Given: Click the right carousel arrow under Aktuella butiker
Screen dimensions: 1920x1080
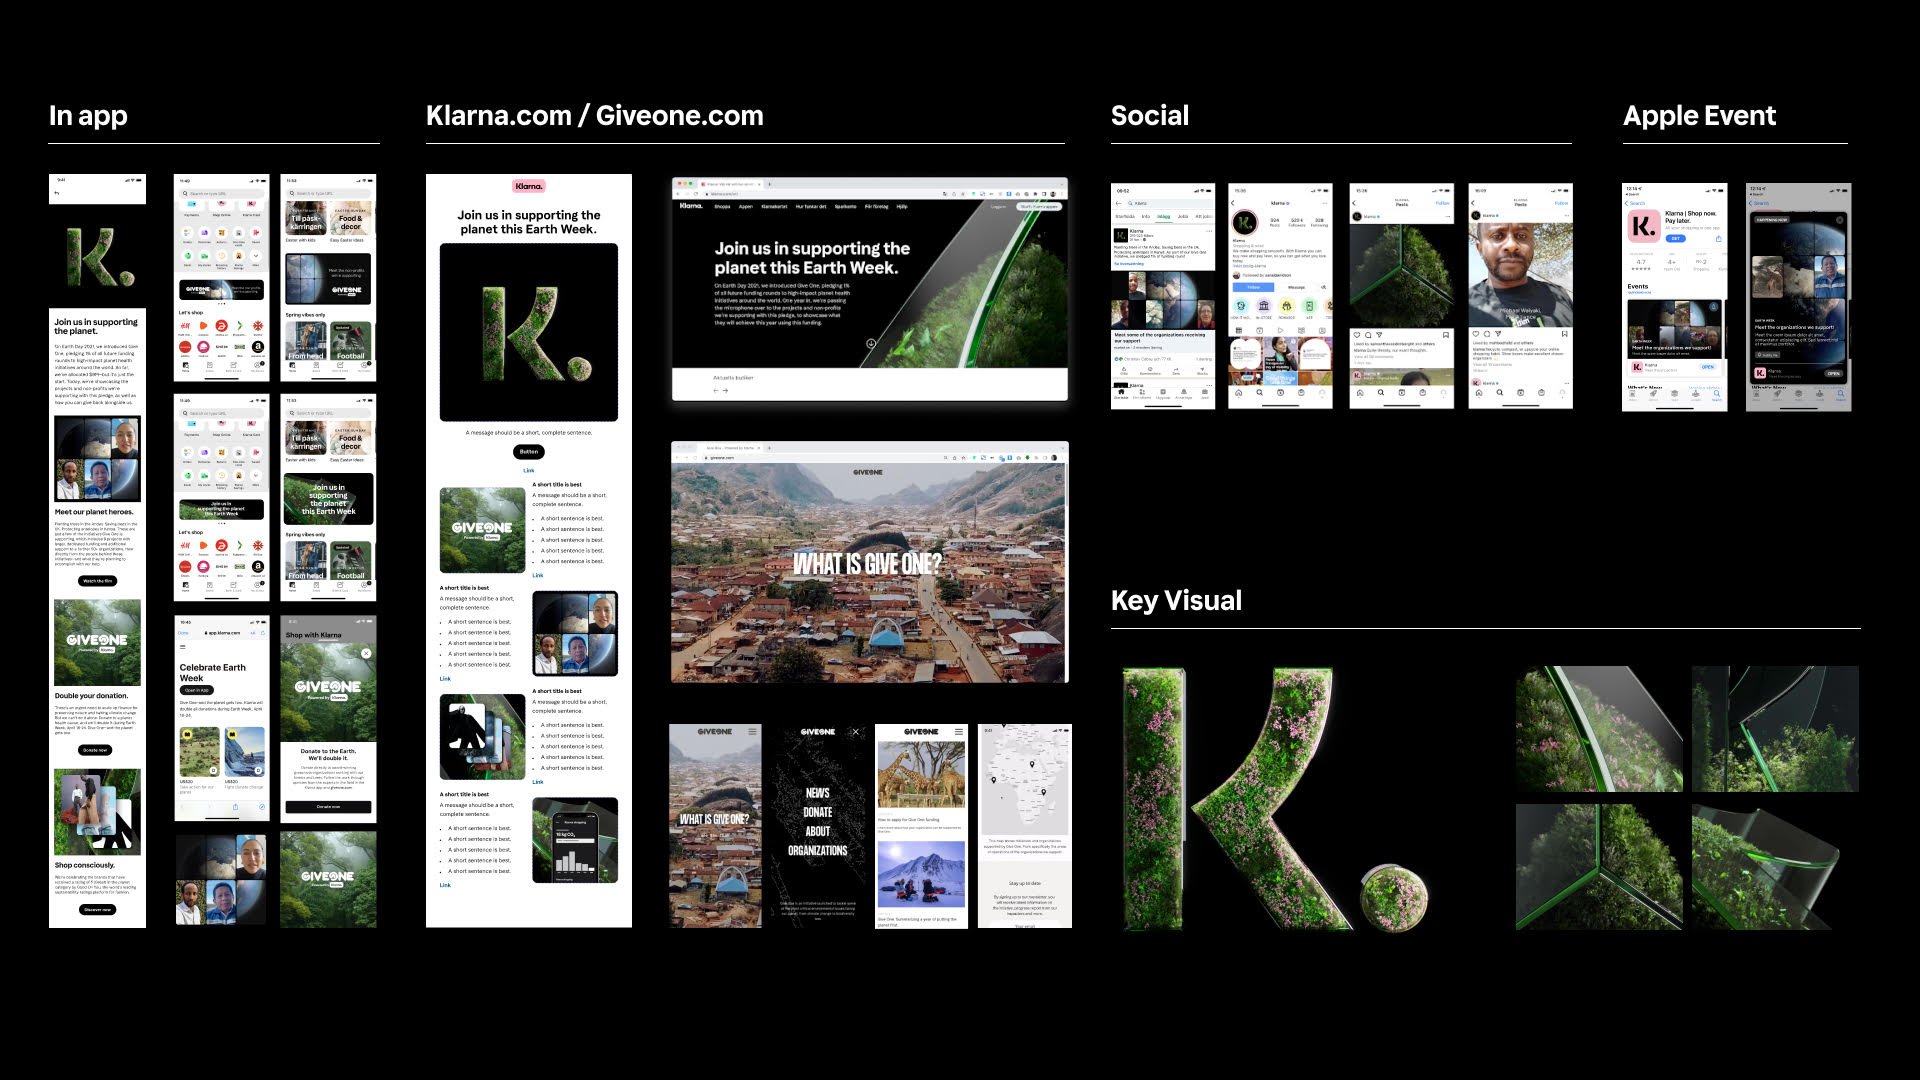Looking at the screenshot, I should click(725, 391).
